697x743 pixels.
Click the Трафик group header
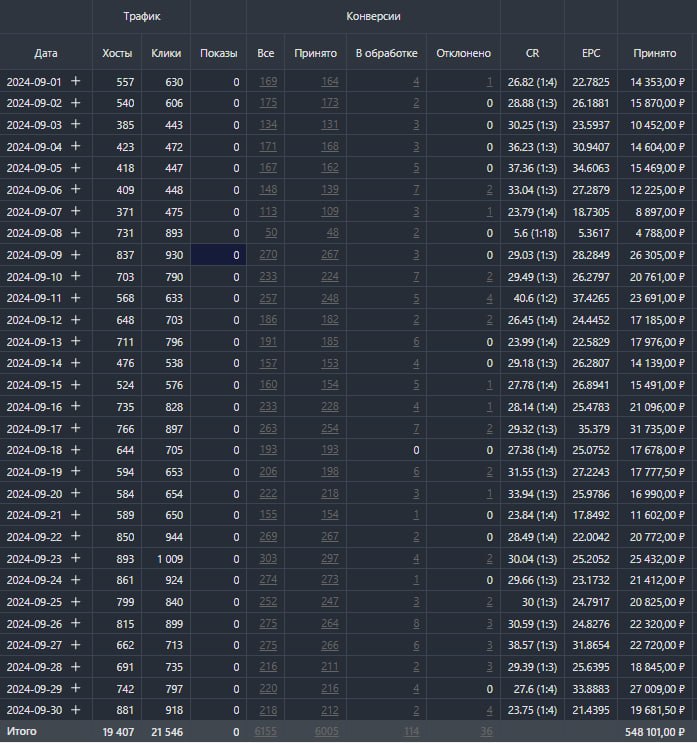142,16
